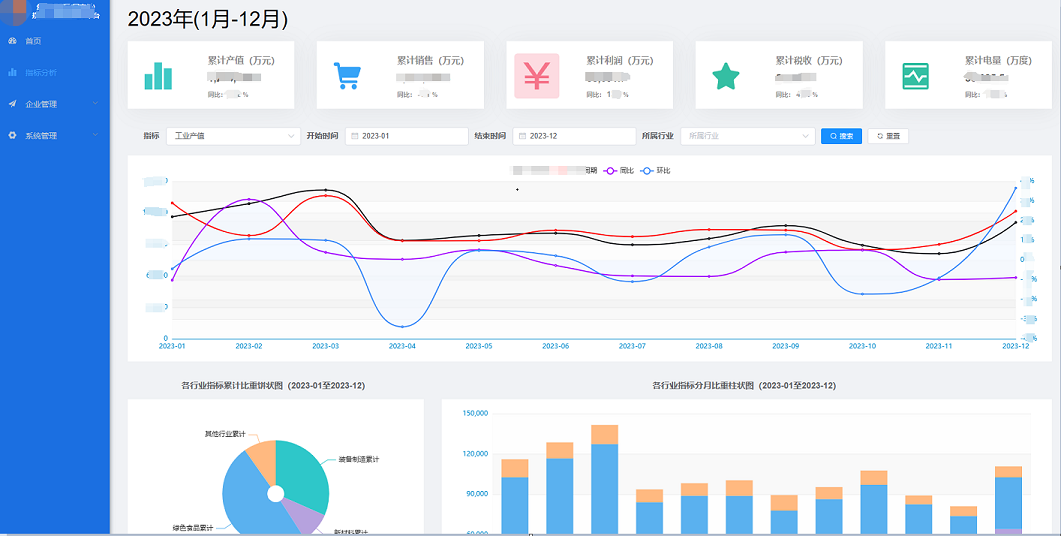Open the 指标 dropdown showing 工业产值
The image size is (1061, 536).
(x=232, y=136)
